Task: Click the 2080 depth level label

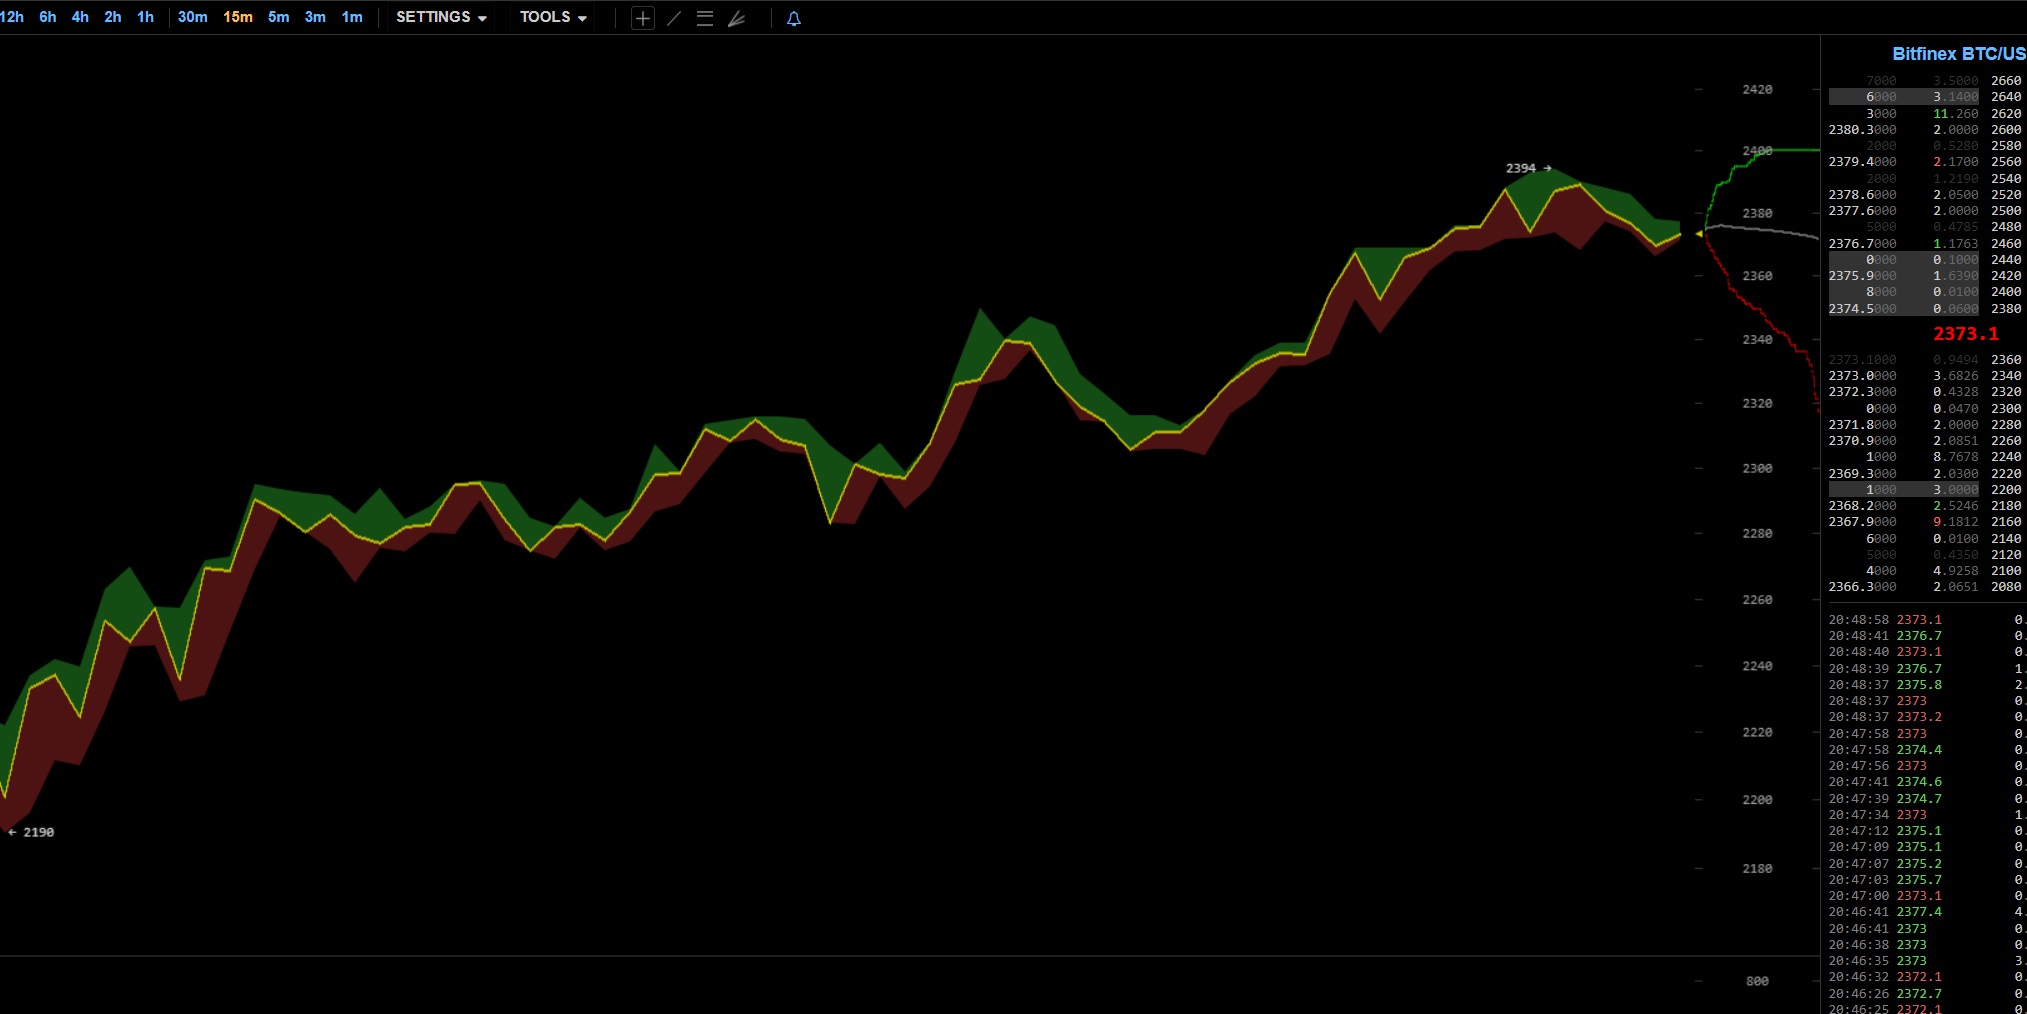Action: tap(2006, 587)
